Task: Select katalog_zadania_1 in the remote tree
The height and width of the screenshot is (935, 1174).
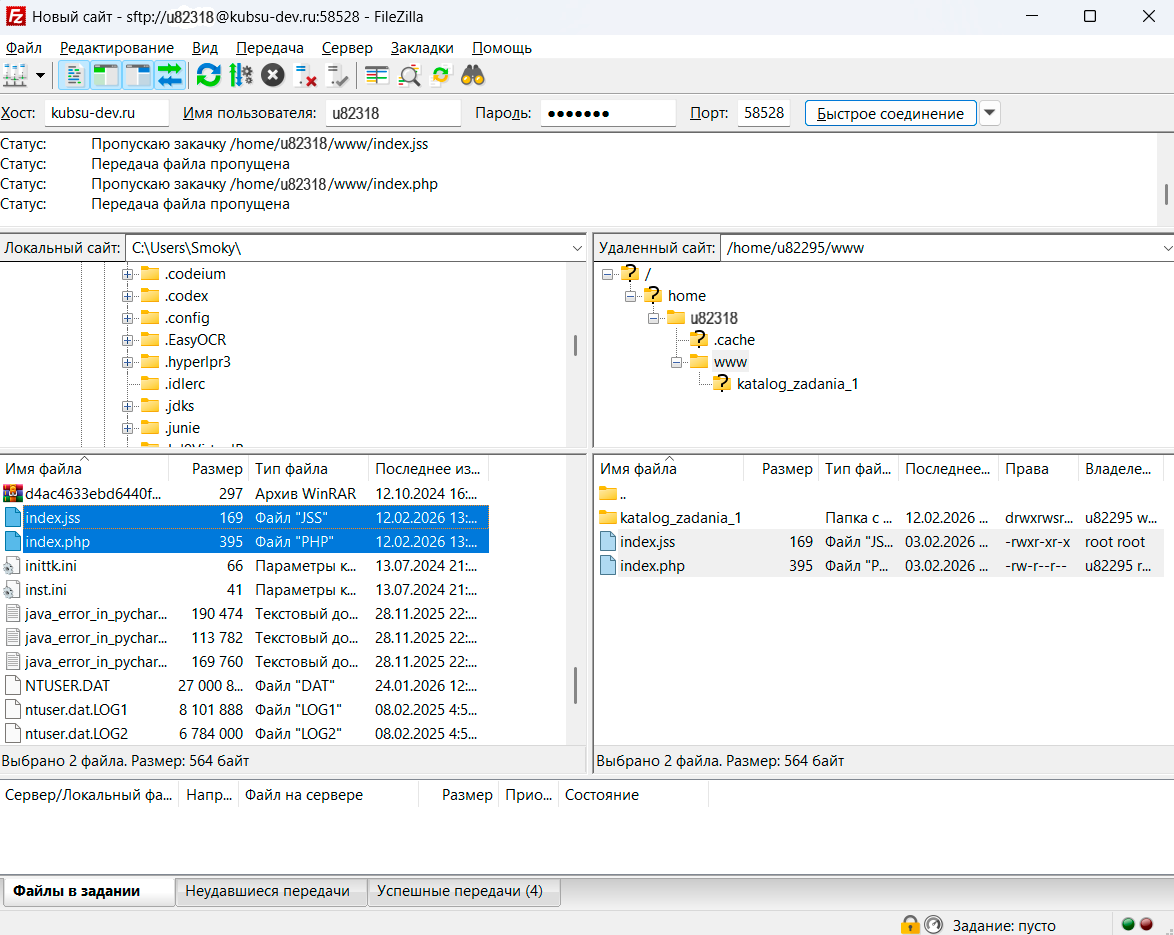Action: 797,384
